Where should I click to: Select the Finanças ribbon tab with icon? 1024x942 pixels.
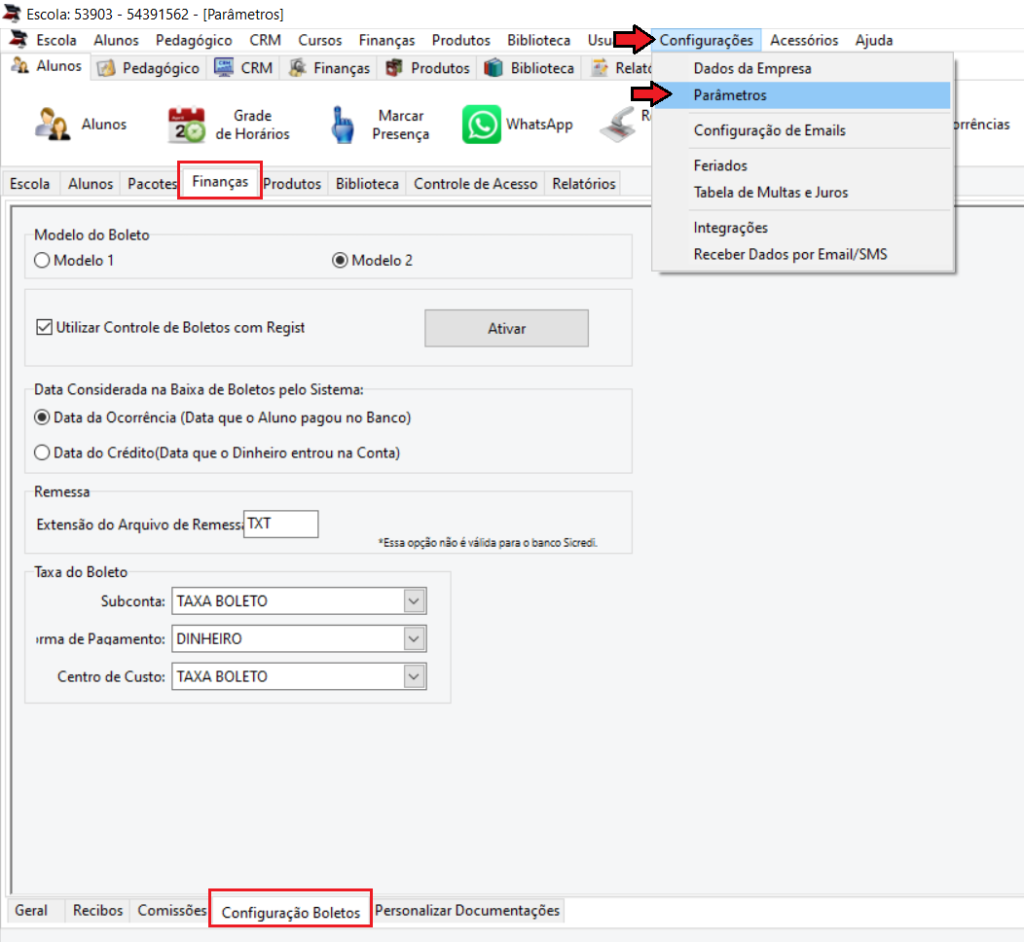[x=329, y=68]
